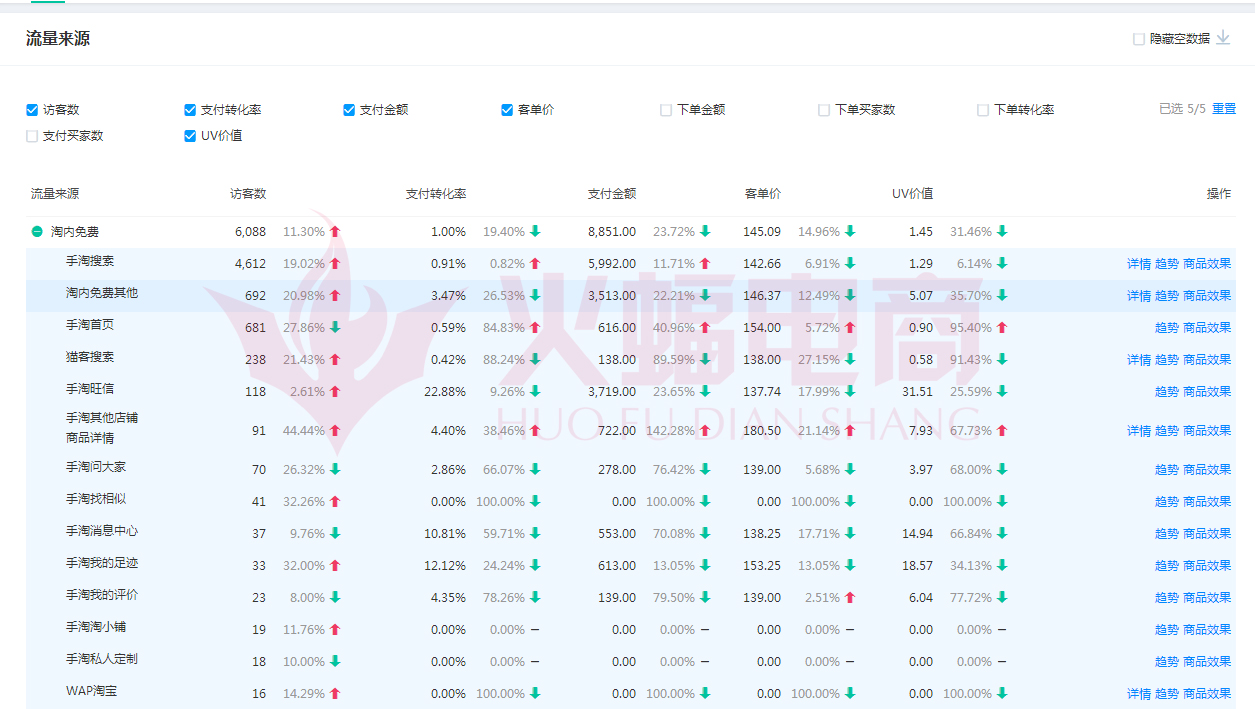This screenshot has height=709, width=1255.
Task: Uncheck the 访客数 checkbox
Action: pos(32,110)
